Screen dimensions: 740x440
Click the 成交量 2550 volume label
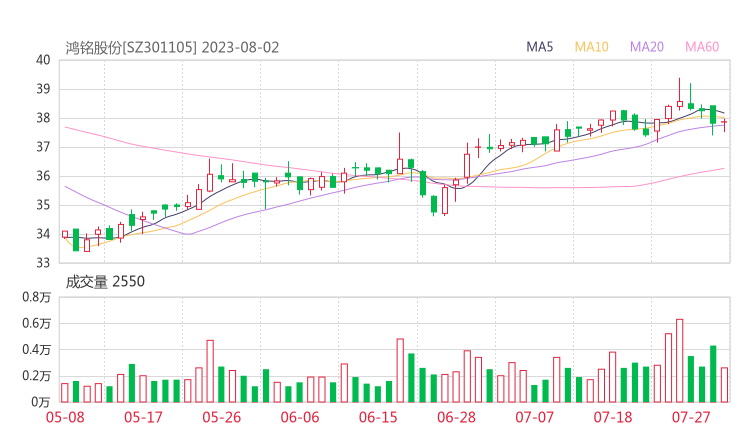[x=105, y=282]
